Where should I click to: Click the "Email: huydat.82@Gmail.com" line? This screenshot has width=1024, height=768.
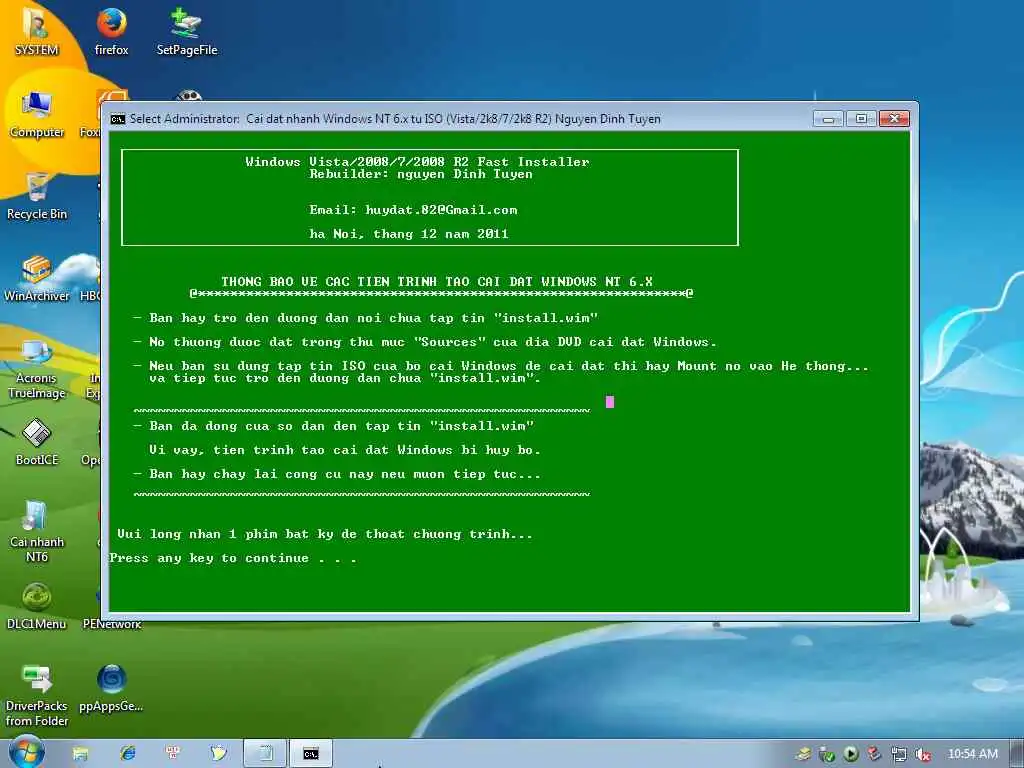point(413,210)
